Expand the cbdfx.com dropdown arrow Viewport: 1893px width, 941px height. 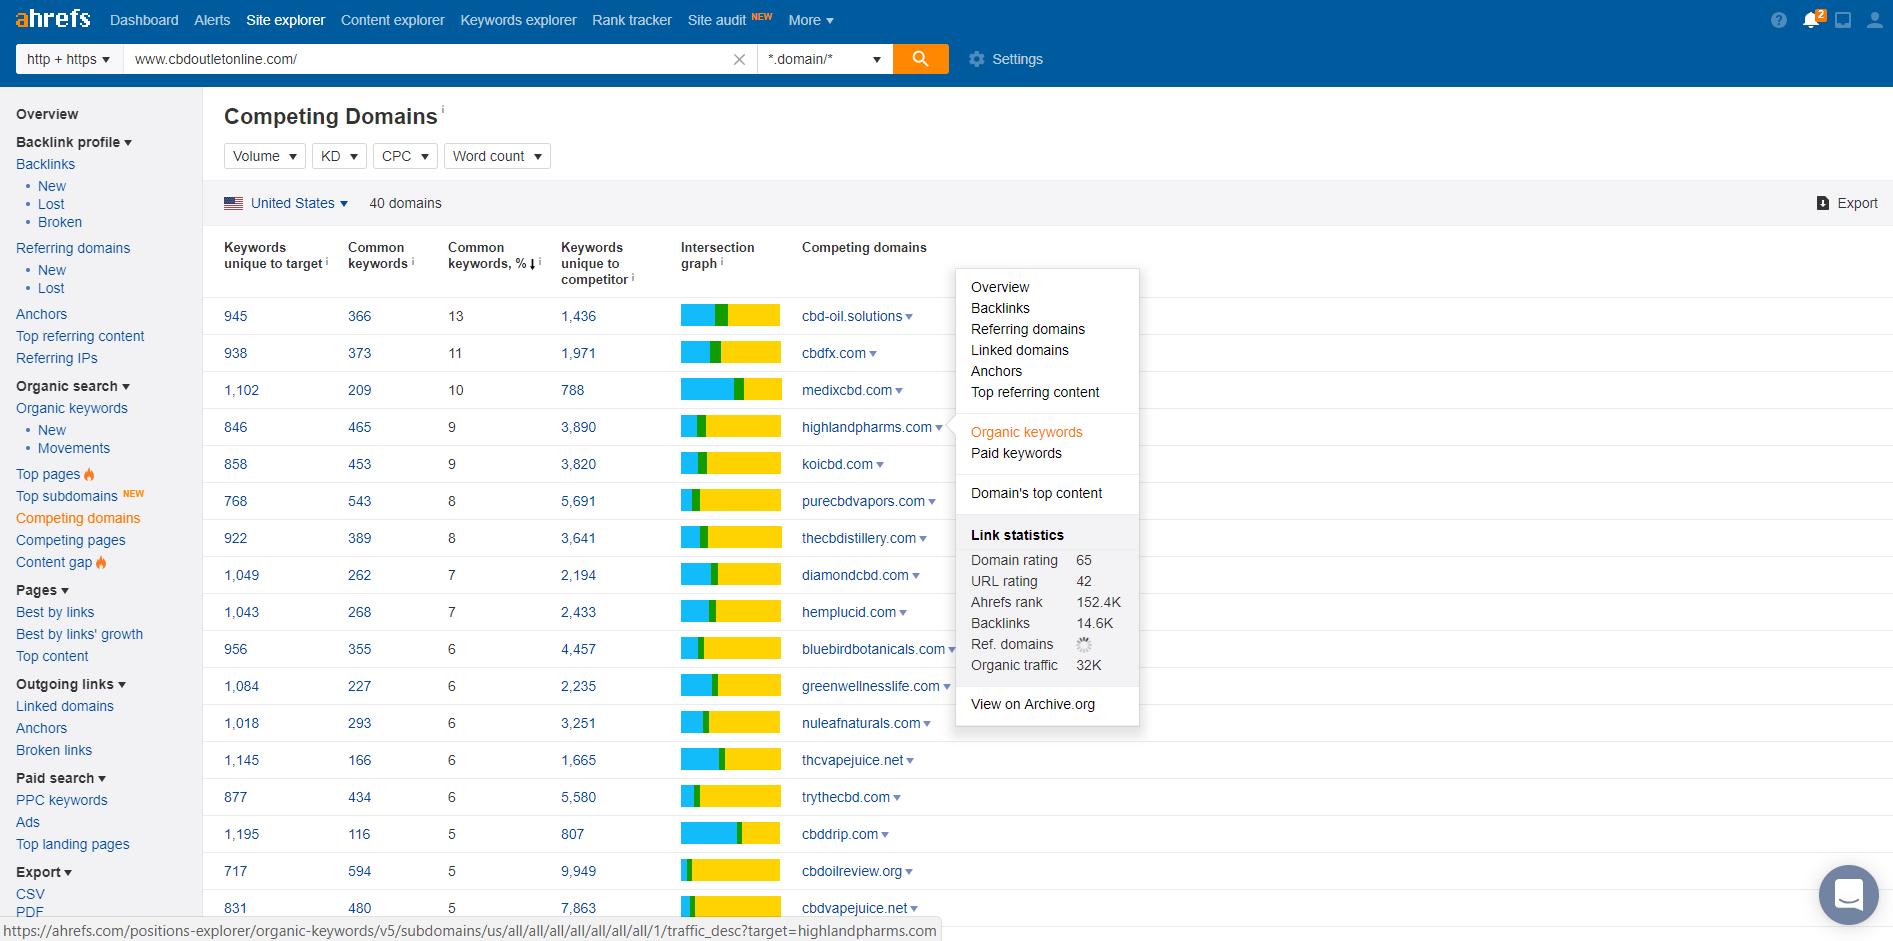click(x=873, y=354)
